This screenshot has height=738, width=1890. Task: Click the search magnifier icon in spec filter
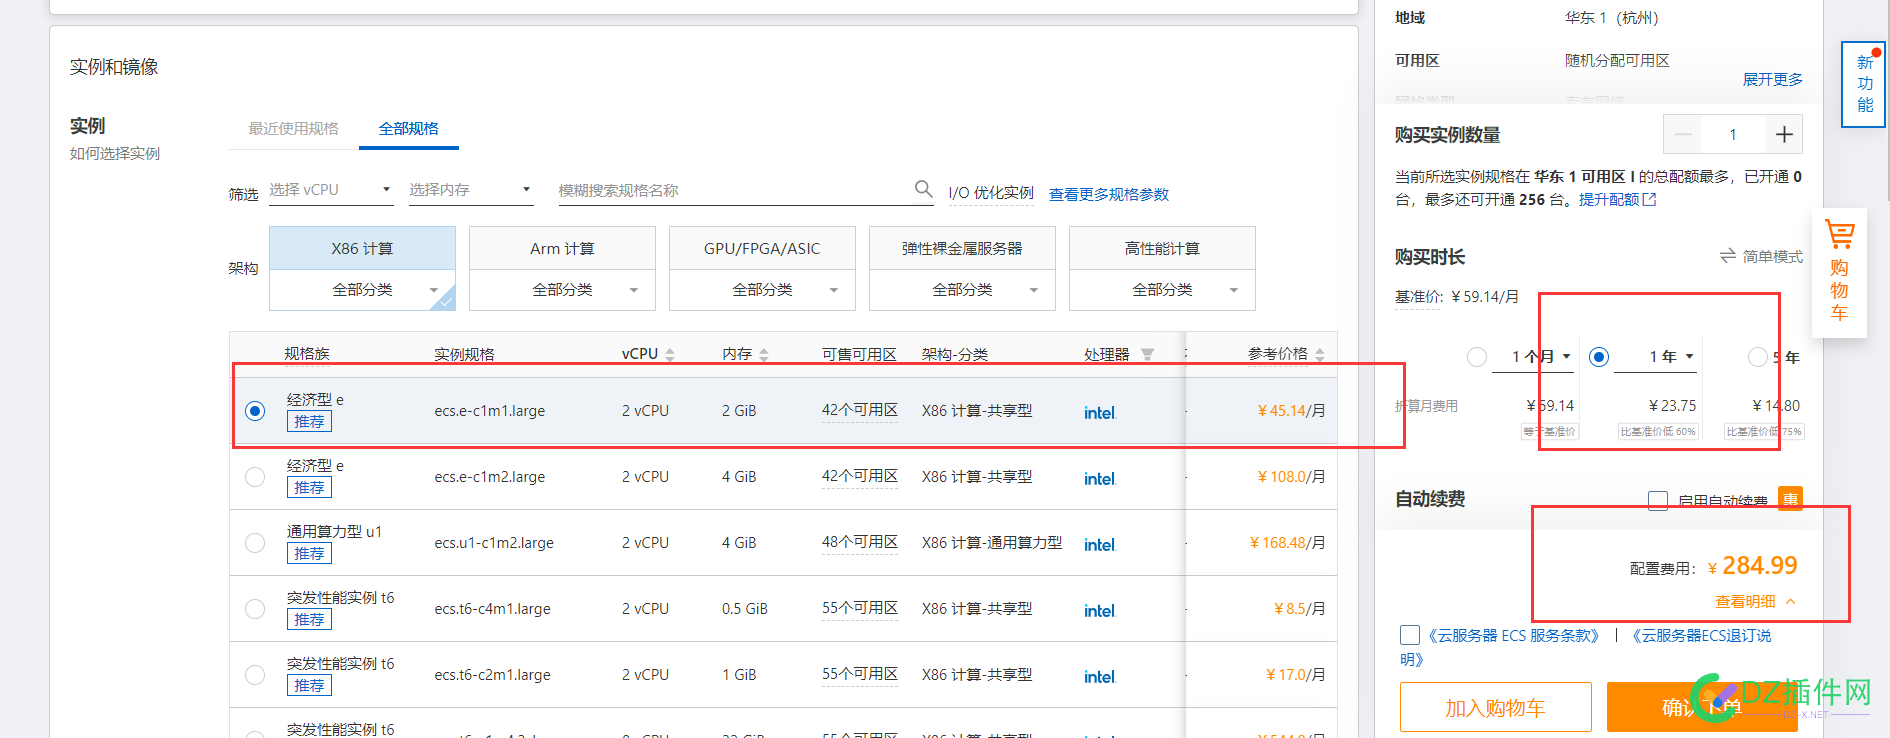(x=923, y=188)
